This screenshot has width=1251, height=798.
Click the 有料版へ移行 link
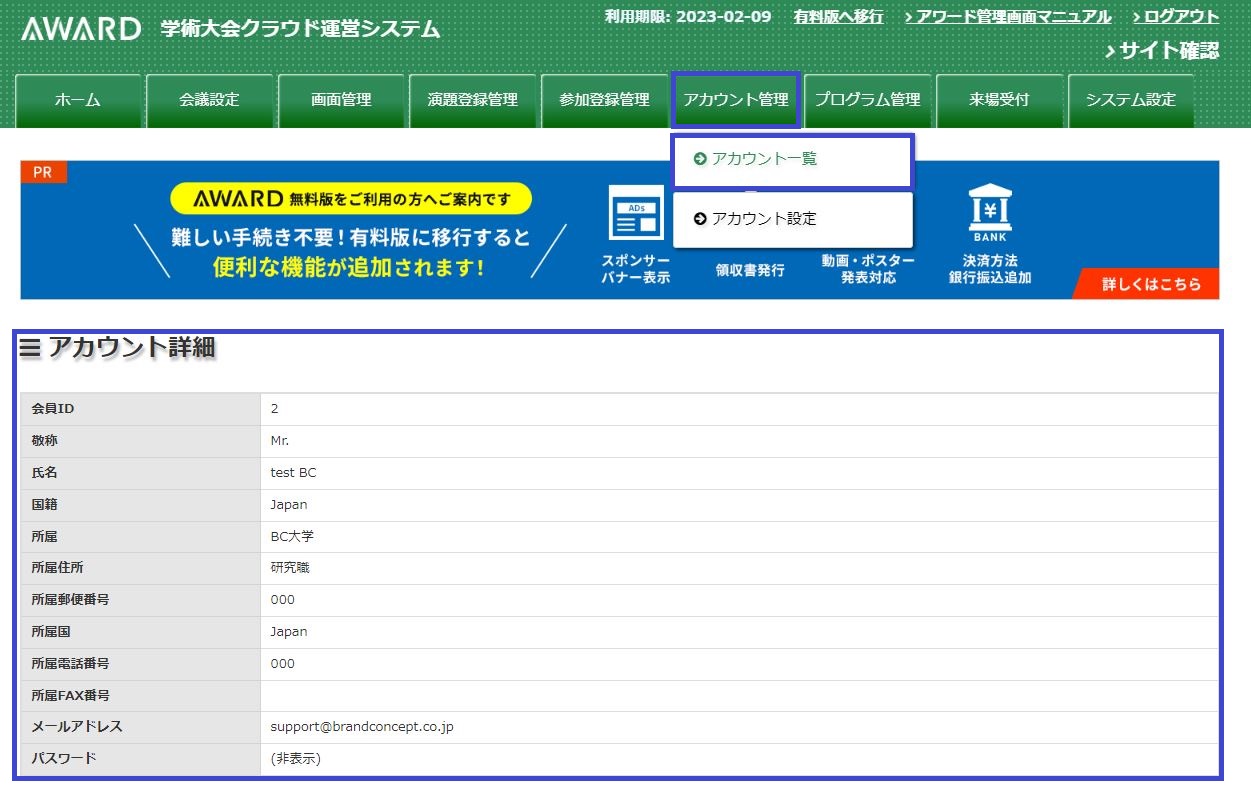coord(838,17)
